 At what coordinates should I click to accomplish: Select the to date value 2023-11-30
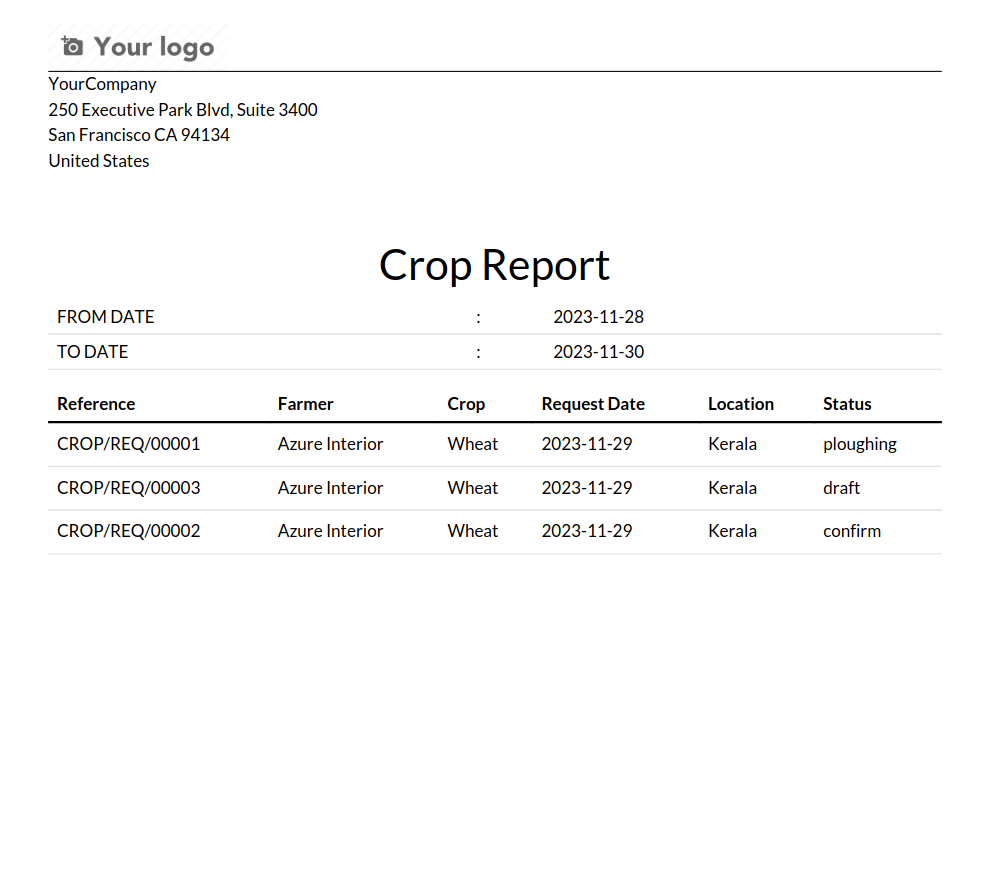[x=598, y=352]
